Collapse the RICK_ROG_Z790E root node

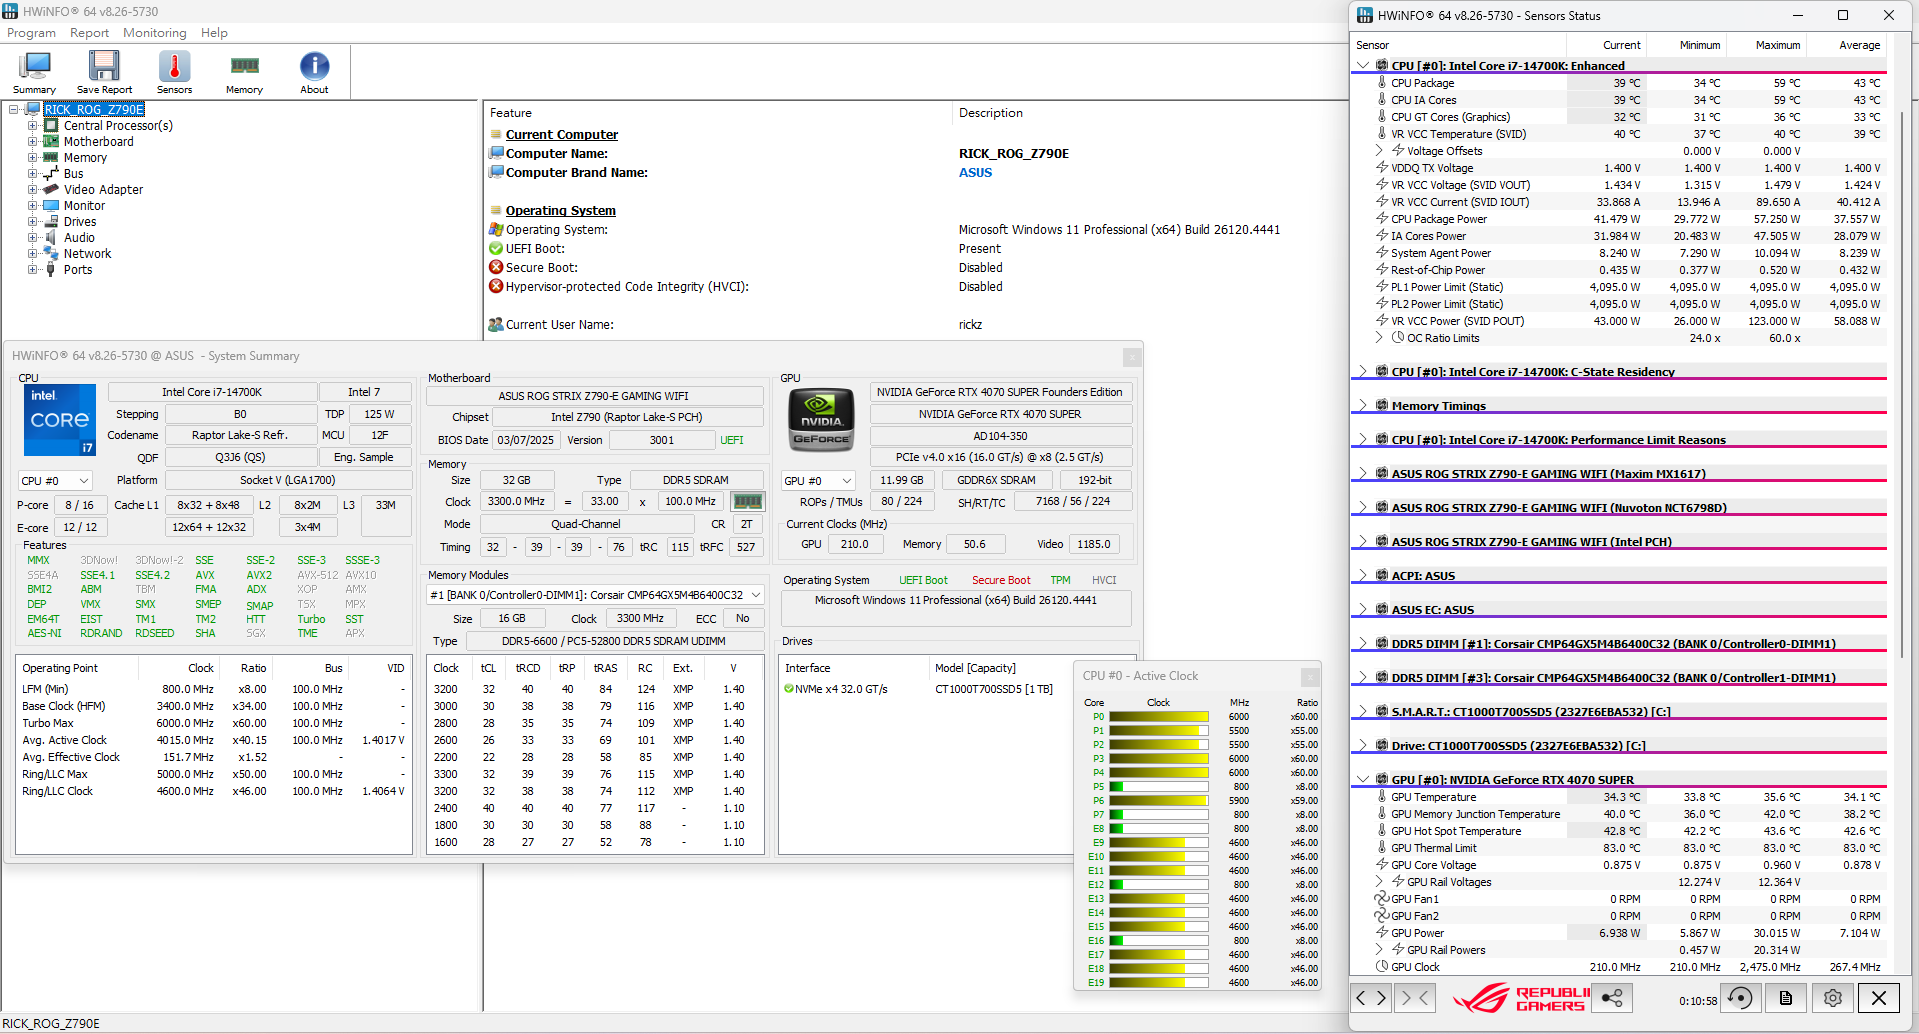(x=14, y=110)
